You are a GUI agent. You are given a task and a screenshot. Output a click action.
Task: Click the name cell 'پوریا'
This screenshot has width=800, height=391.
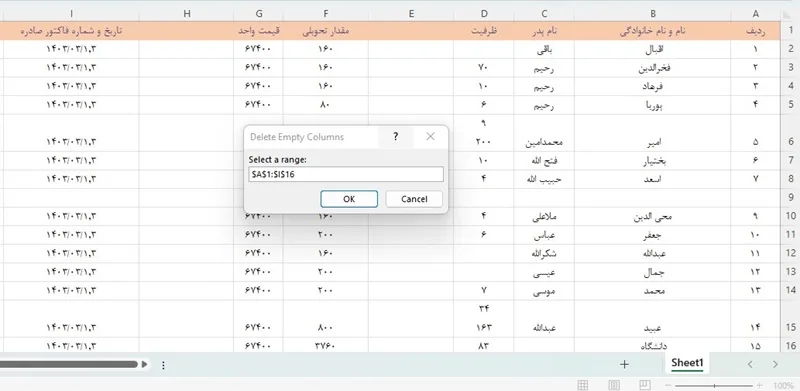[x=653, y=105]
